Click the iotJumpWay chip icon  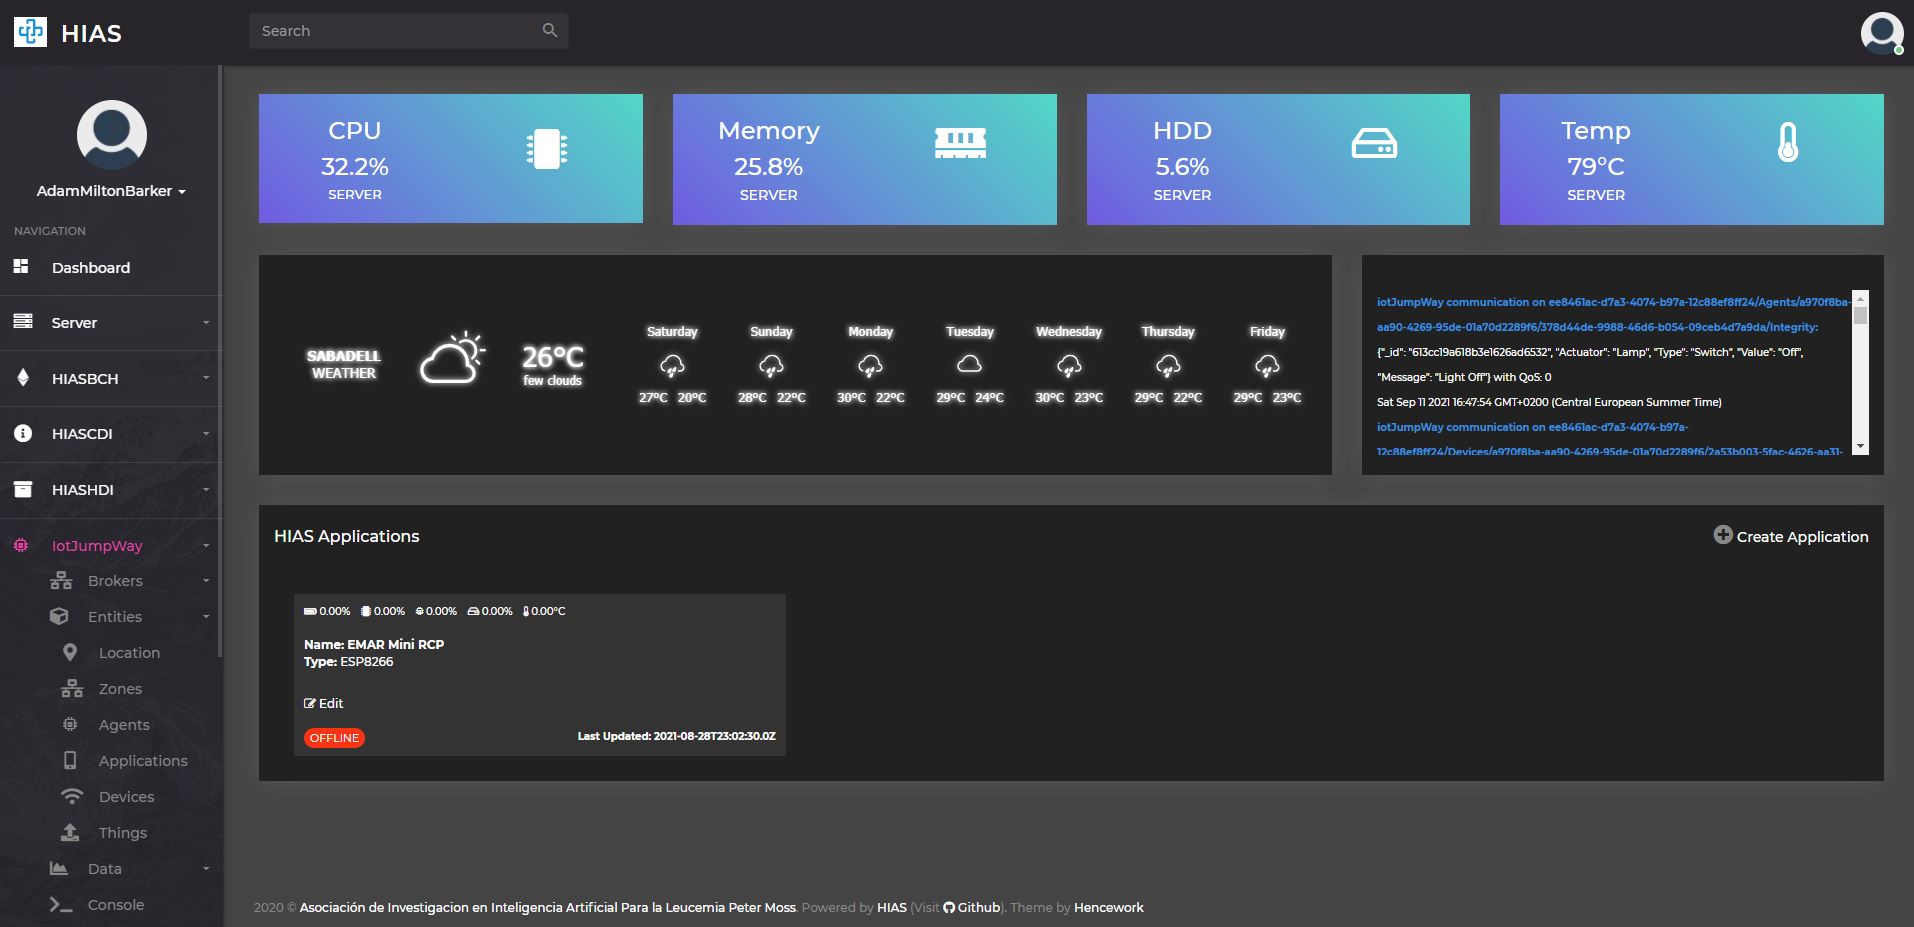[21, 545]
